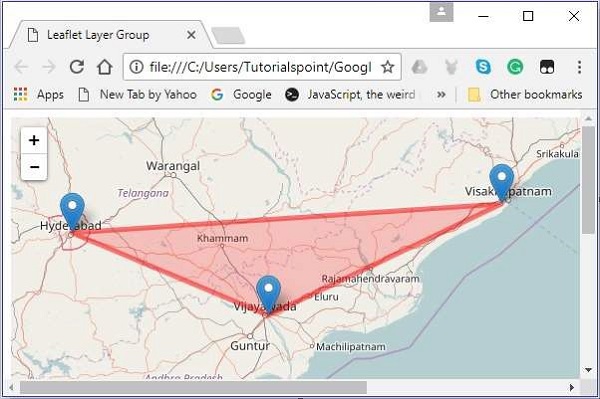Click the scroll down arrow
This screenshot has width=600, height=399.
(588, 370)
